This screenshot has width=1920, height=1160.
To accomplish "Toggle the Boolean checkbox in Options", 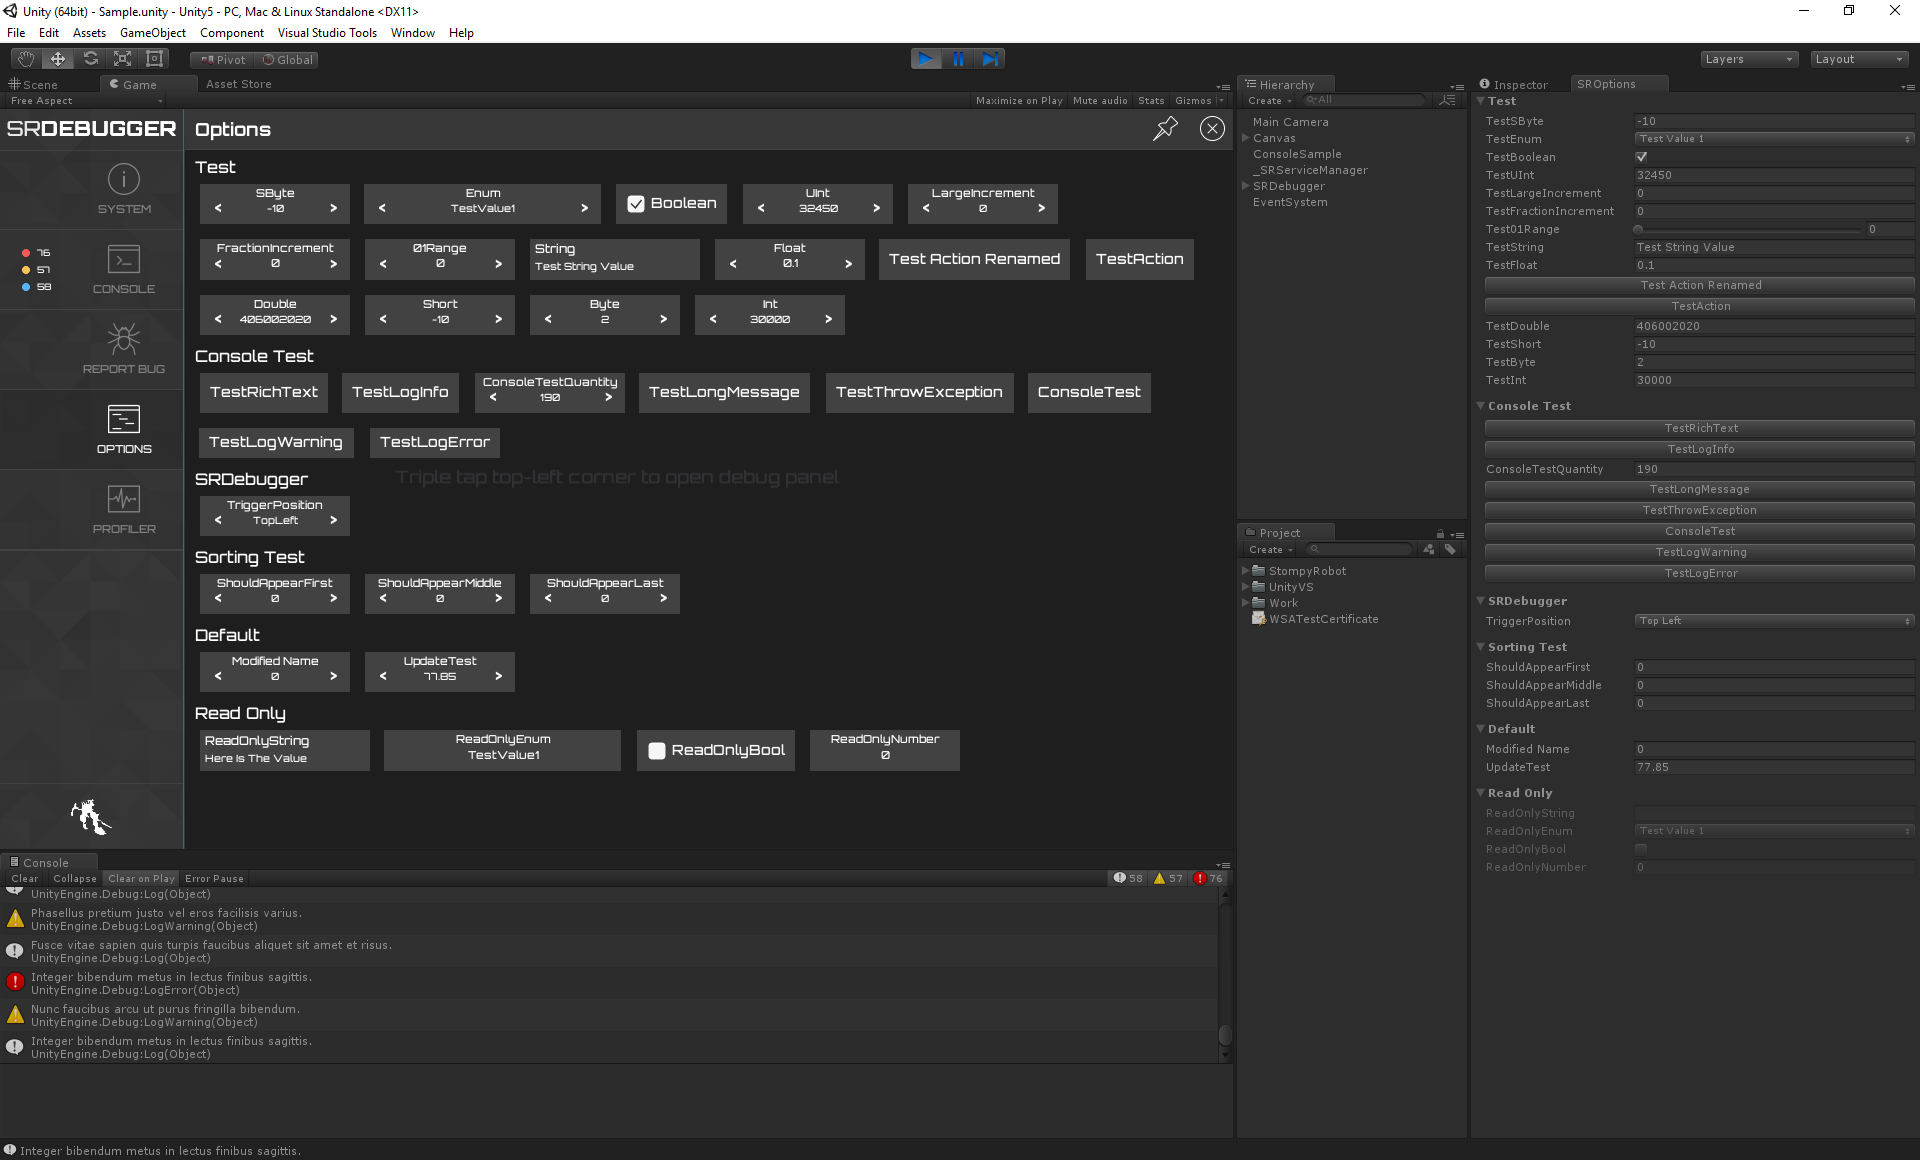I will 636,204.
